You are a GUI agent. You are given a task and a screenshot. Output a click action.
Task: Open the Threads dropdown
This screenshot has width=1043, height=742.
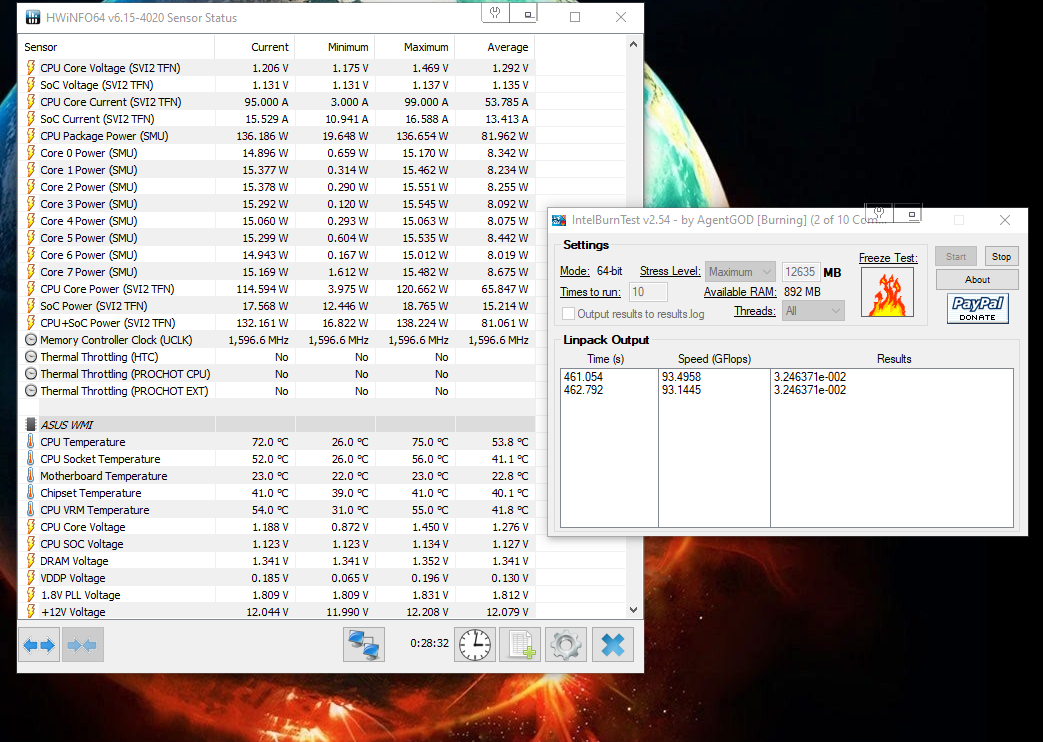click(x=813, y=311)
